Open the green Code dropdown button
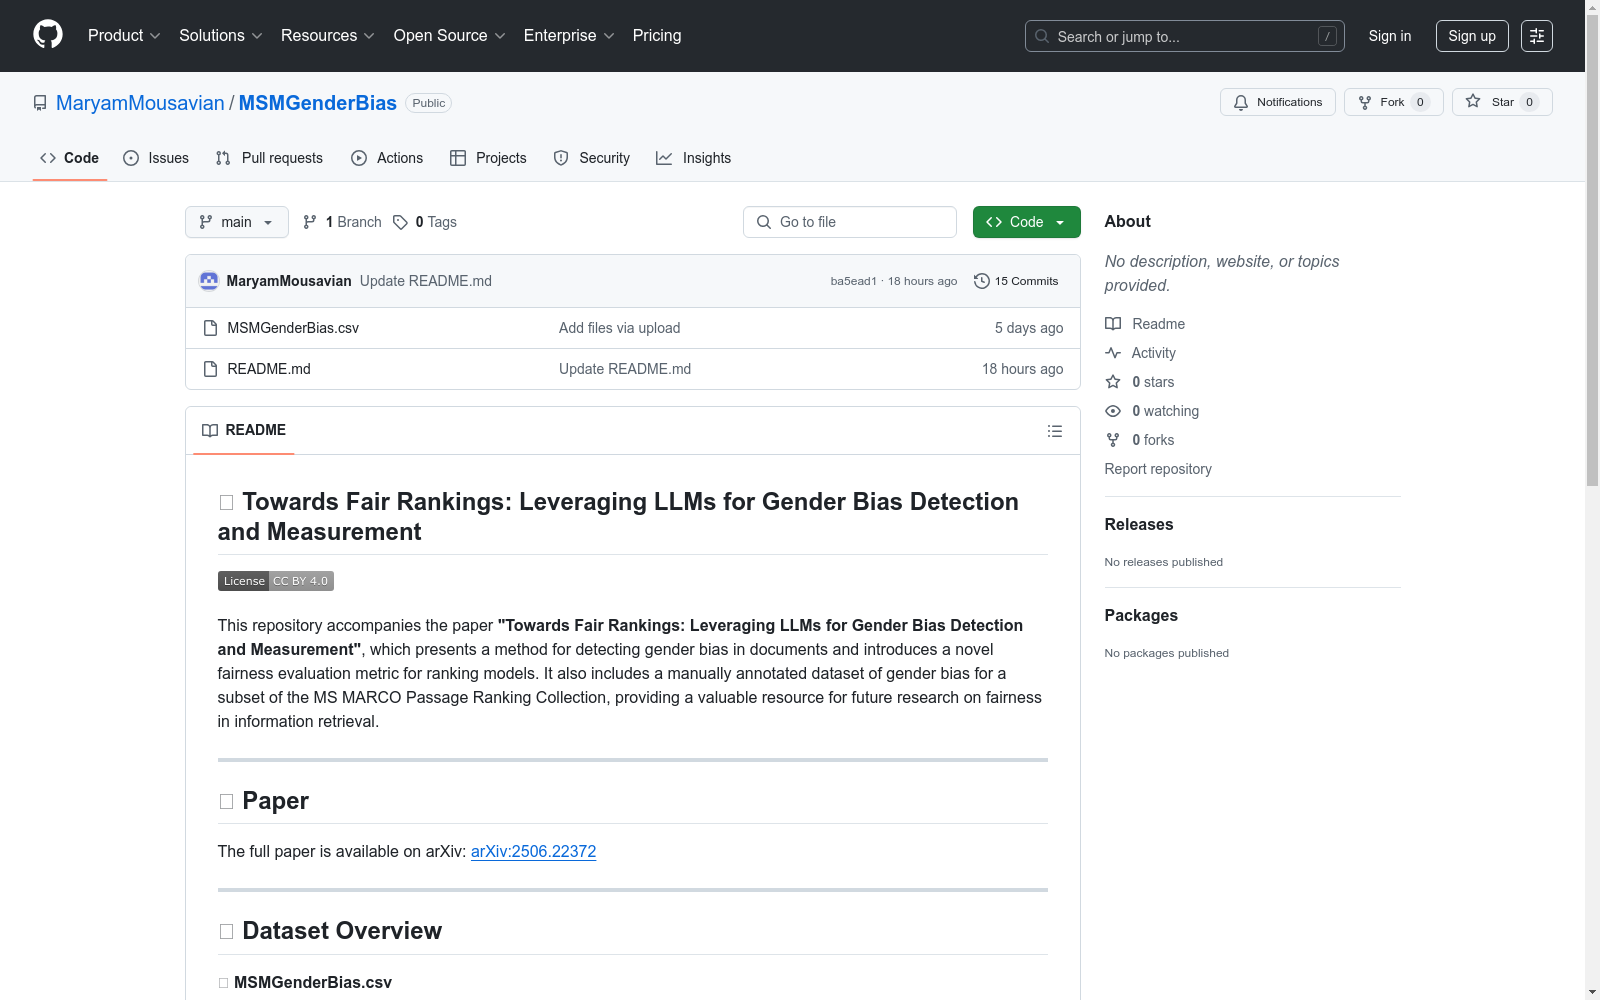Image resolution: width=1600 pixels, height=1000 pixels. pyautogui.click(x=1026, y=222)
